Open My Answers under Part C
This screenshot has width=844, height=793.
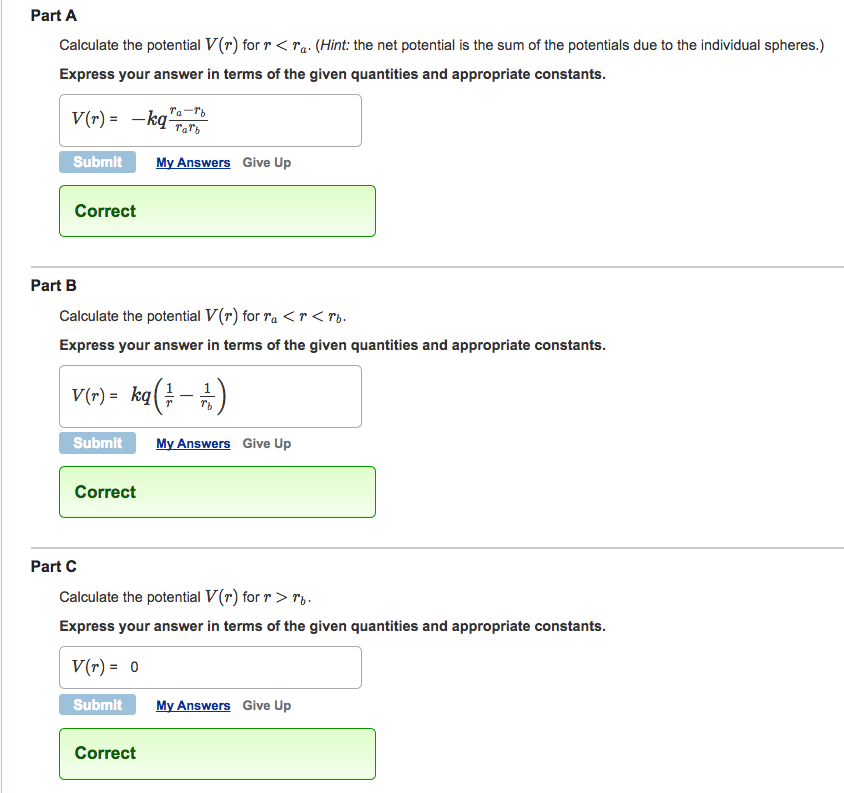[193, 705]
